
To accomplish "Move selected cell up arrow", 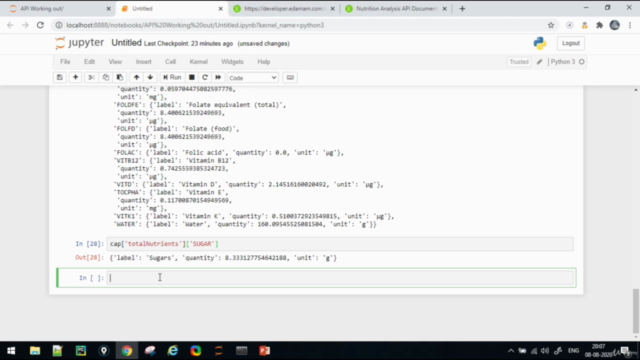I will point(136,78).
